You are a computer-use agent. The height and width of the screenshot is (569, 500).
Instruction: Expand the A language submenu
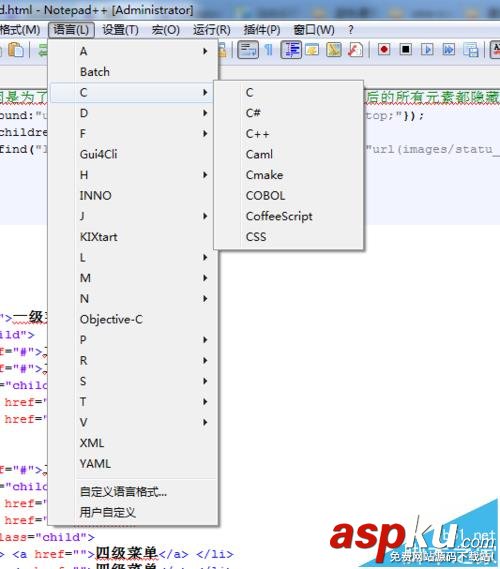[x=133, y=51]
